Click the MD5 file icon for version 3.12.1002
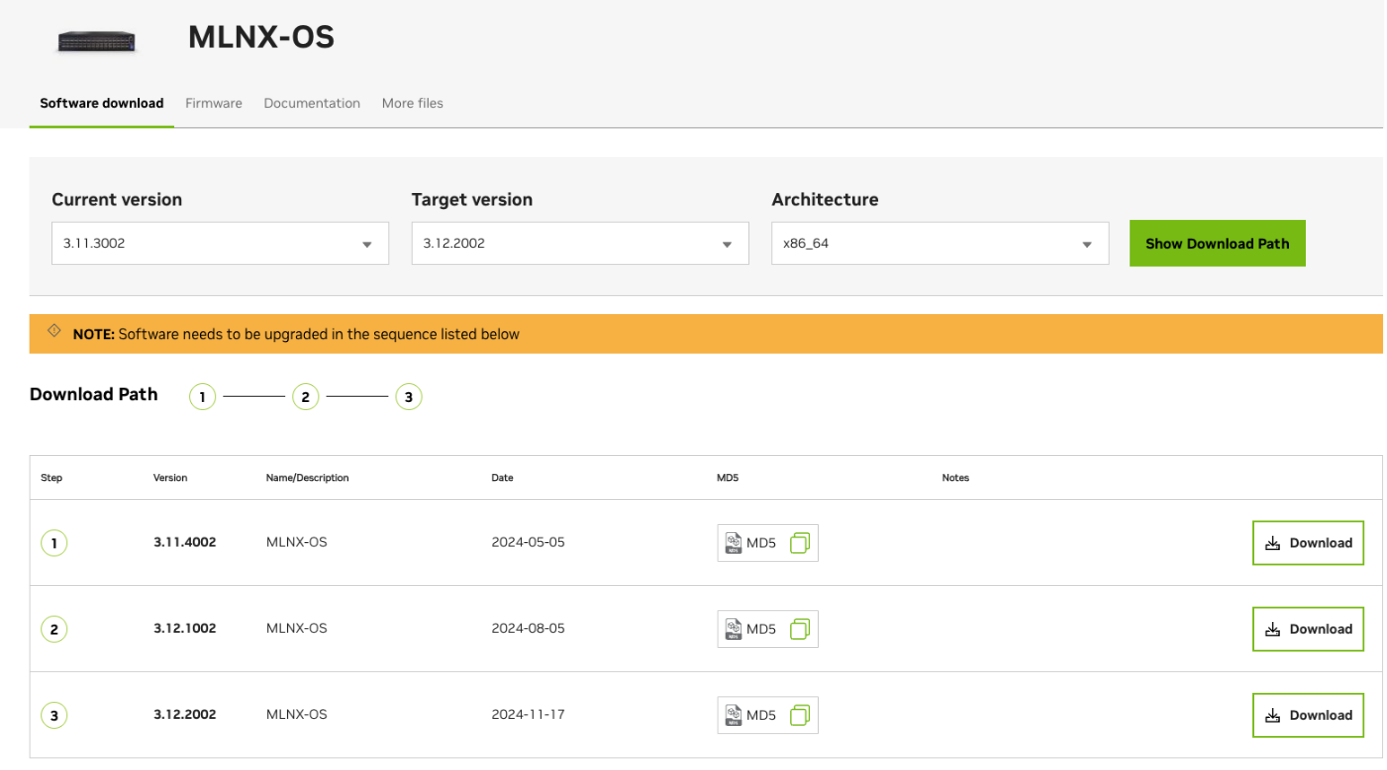Viewport: 1387px width, 770px height. click(x=734, y=629)
